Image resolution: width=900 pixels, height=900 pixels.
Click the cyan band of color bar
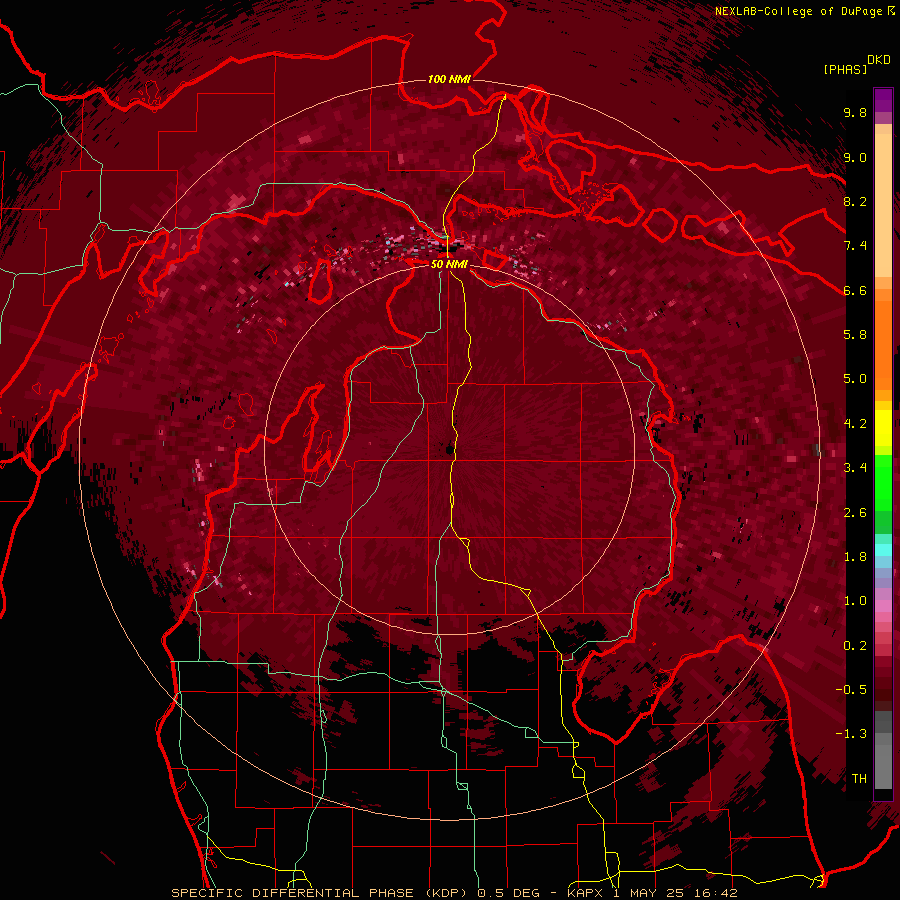pyautogui.click(x=883, y=550)
